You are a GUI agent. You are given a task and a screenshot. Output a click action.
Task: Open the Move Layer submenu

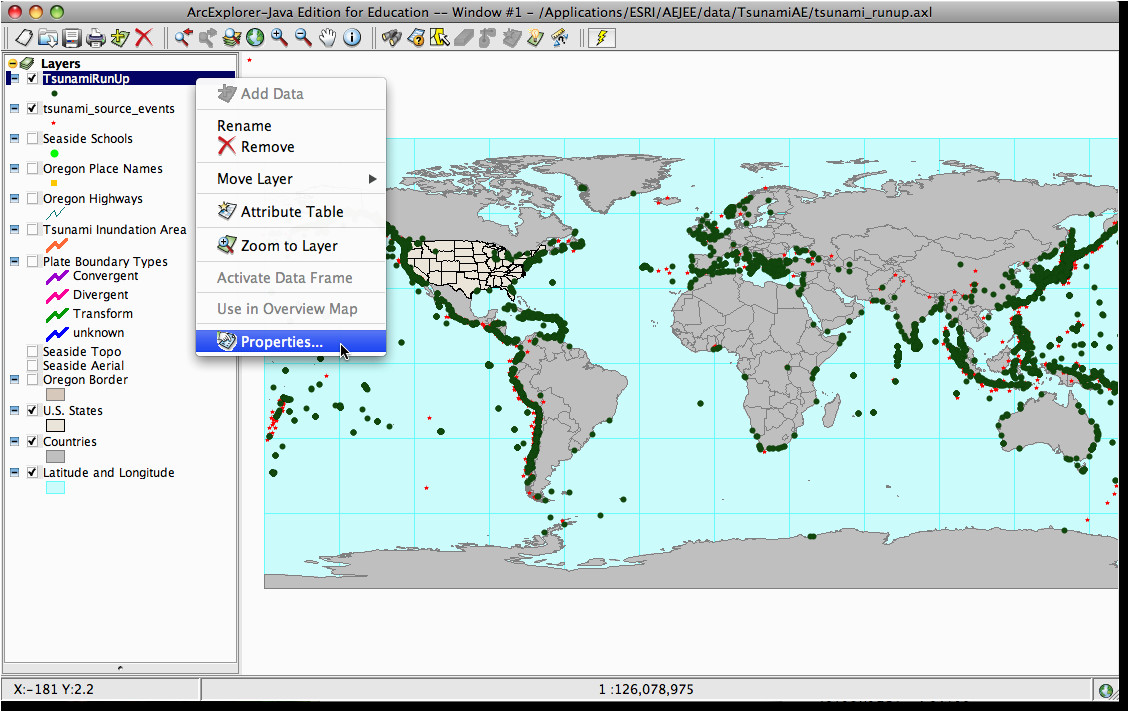291,179
